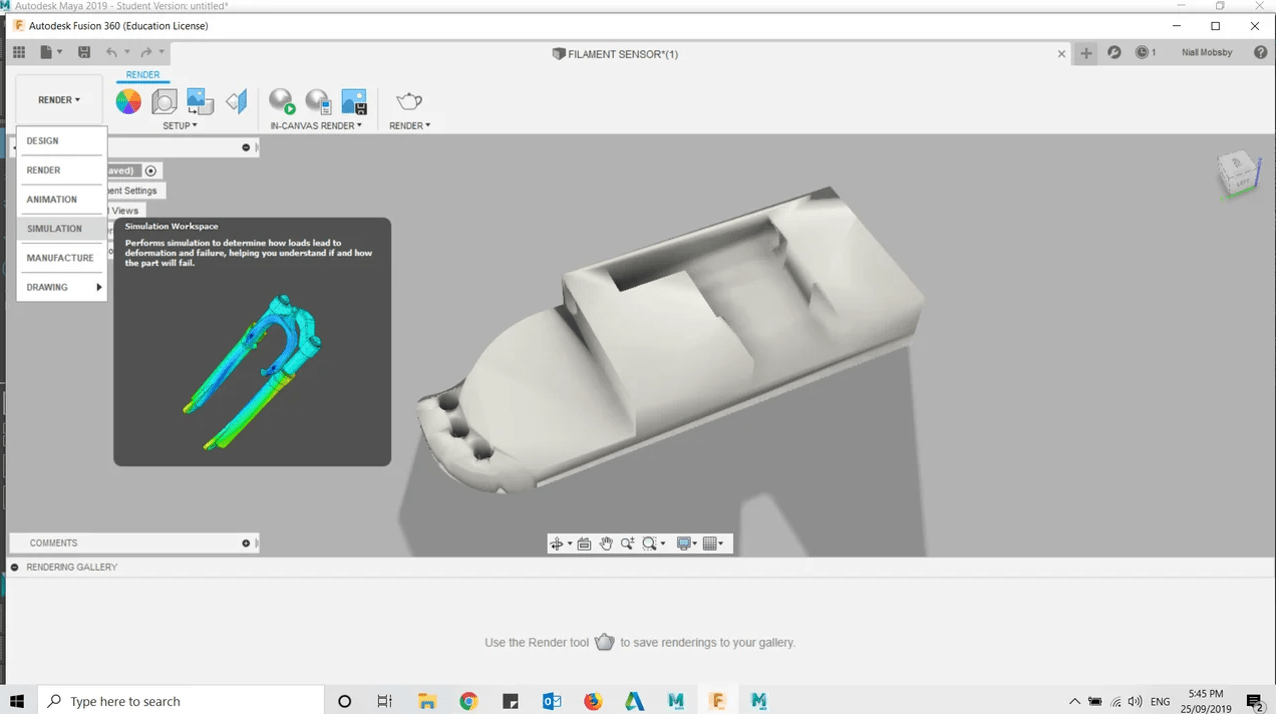
Task: Click the Render teapot icon
Action: 409,101
